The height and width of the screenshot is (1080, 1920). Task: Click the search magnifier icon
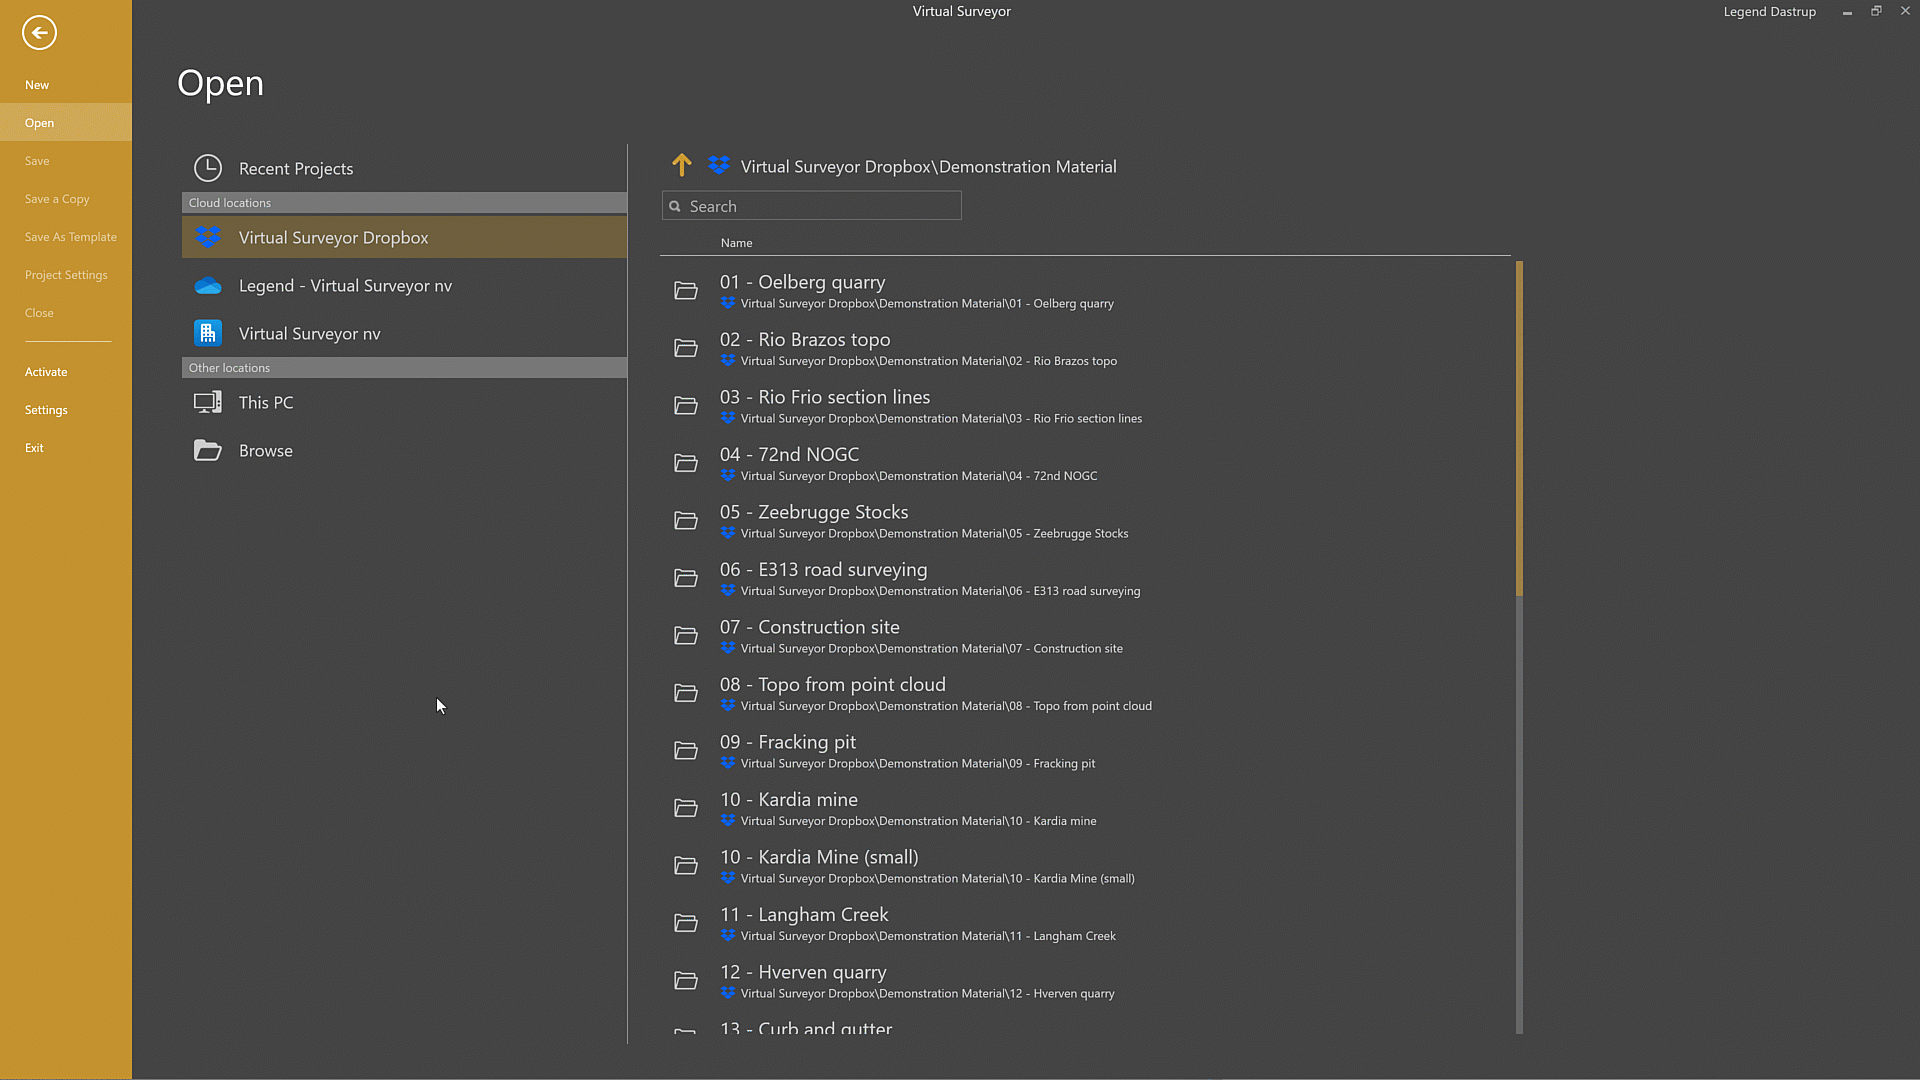point(676,205)
